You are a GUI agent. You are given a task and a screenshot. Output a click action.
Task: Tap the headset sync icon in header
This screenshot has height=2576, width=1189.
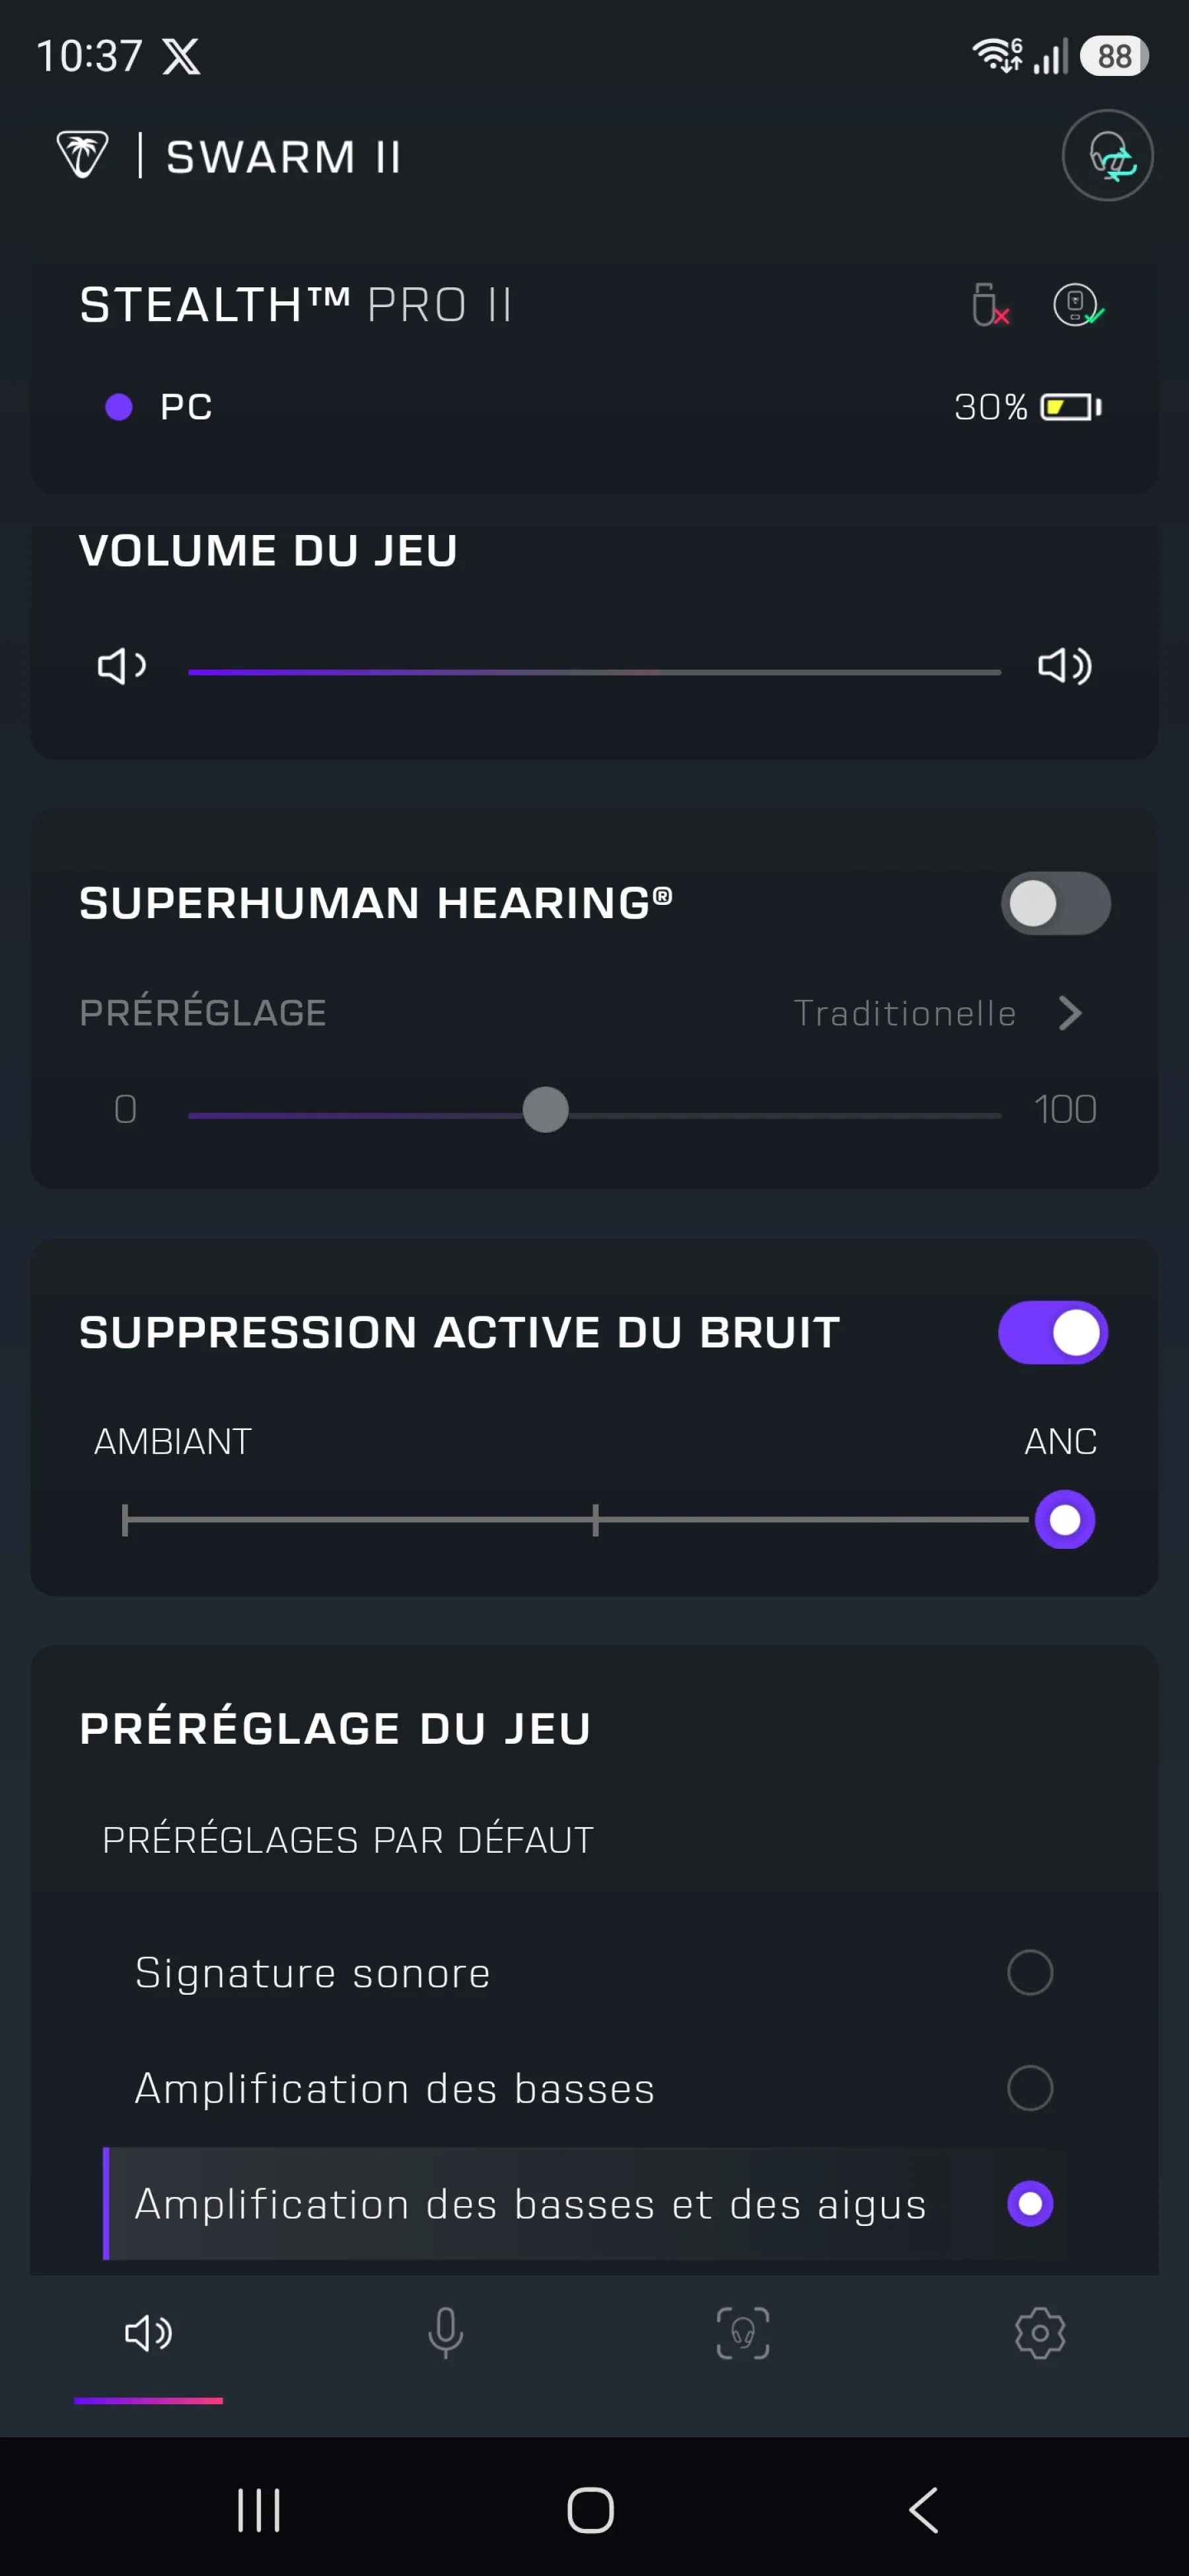1107,155
